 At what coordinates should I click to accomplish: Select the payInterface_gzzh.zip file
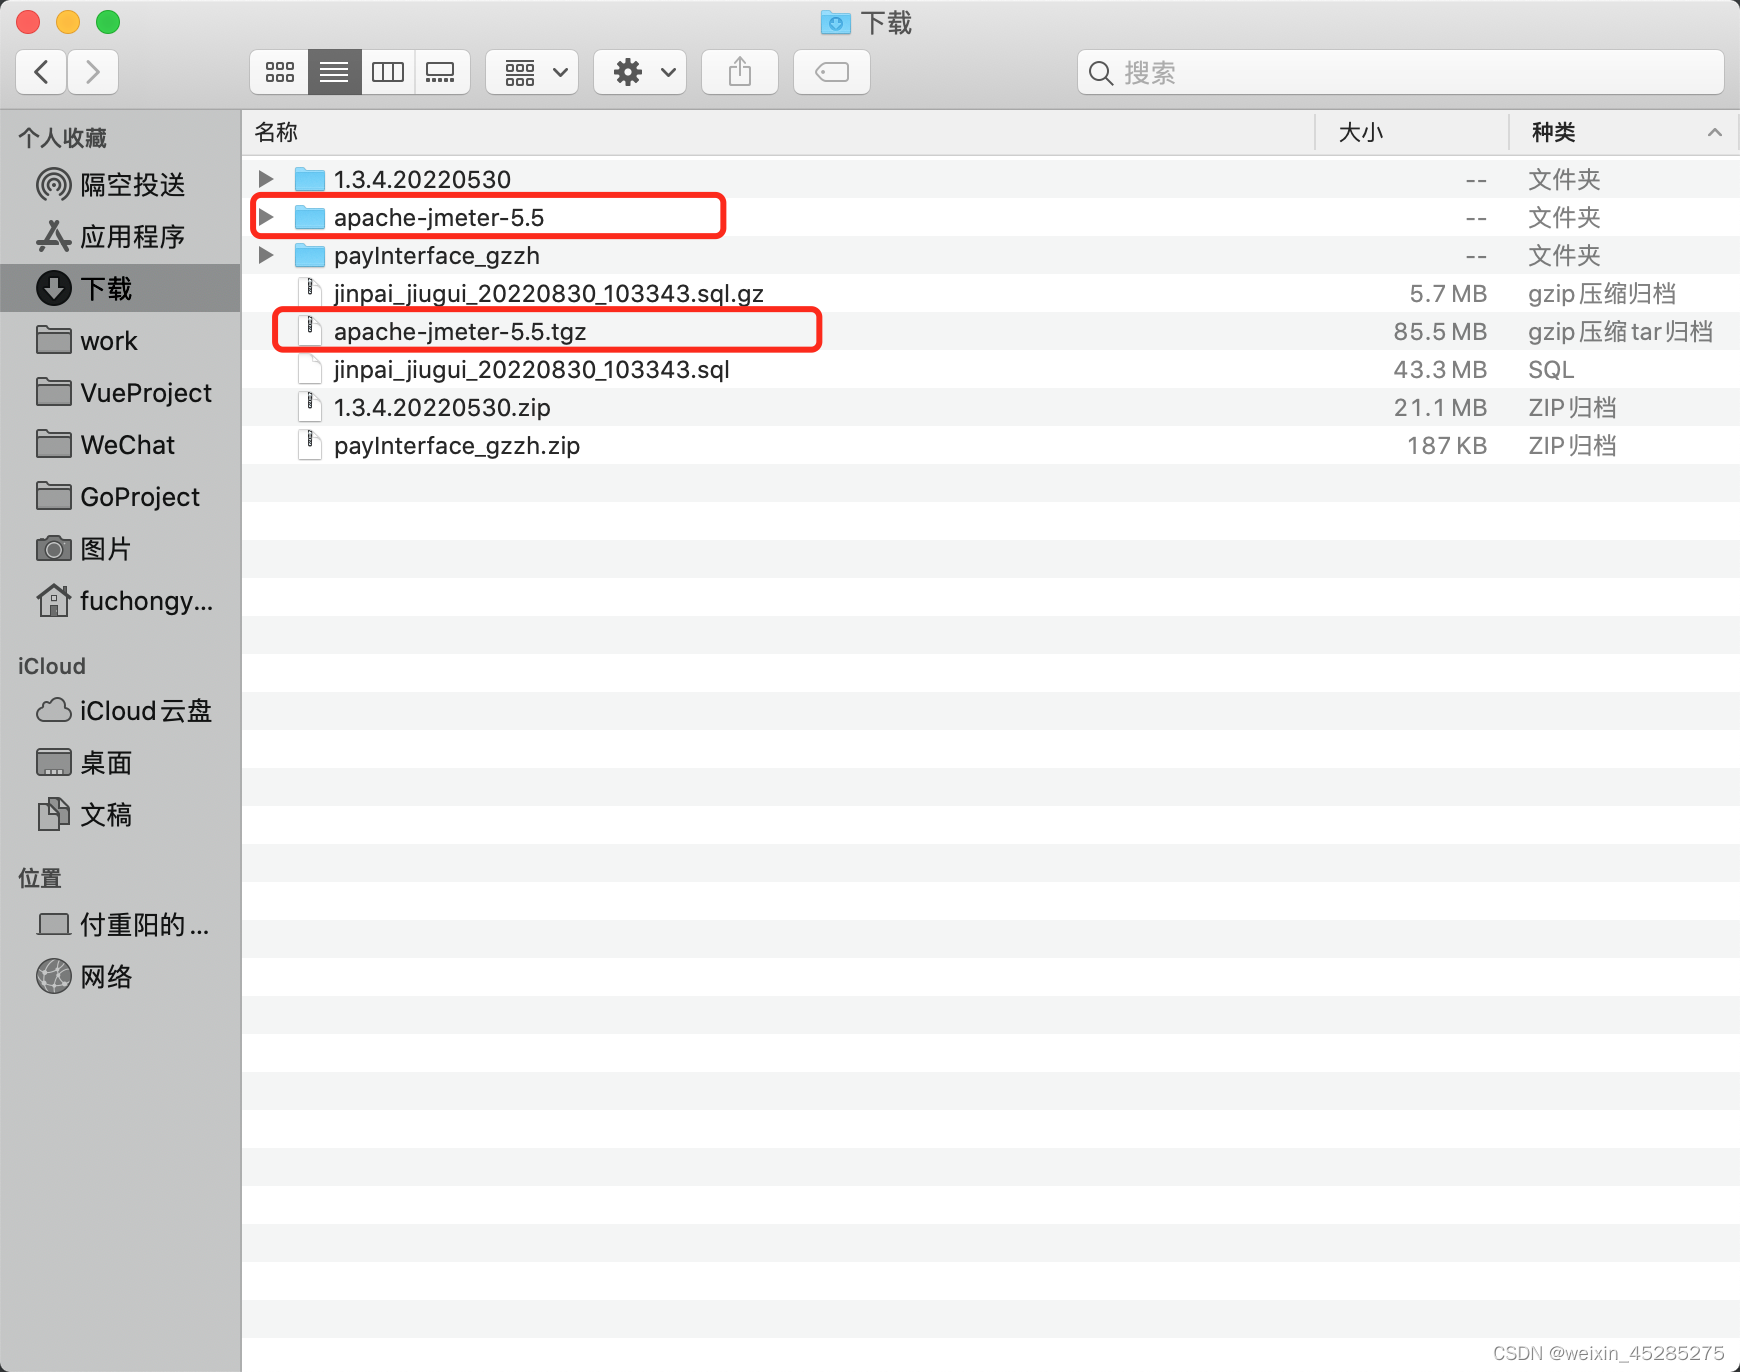[x=990, y=445]
